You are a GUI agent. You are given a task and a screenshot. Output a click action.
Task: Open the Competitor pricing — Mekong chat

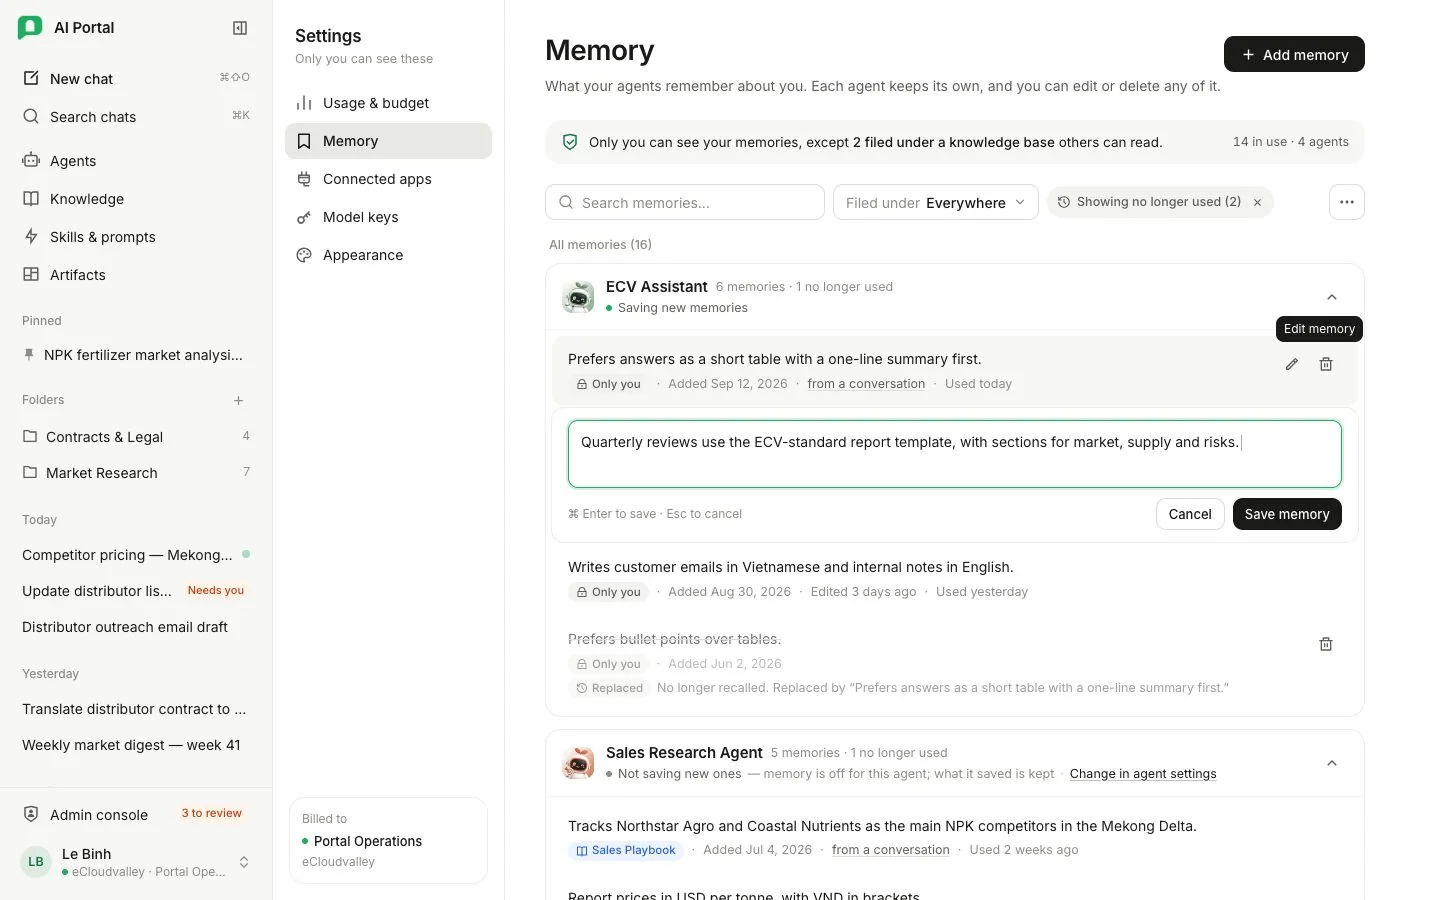(x=136, y=555)
